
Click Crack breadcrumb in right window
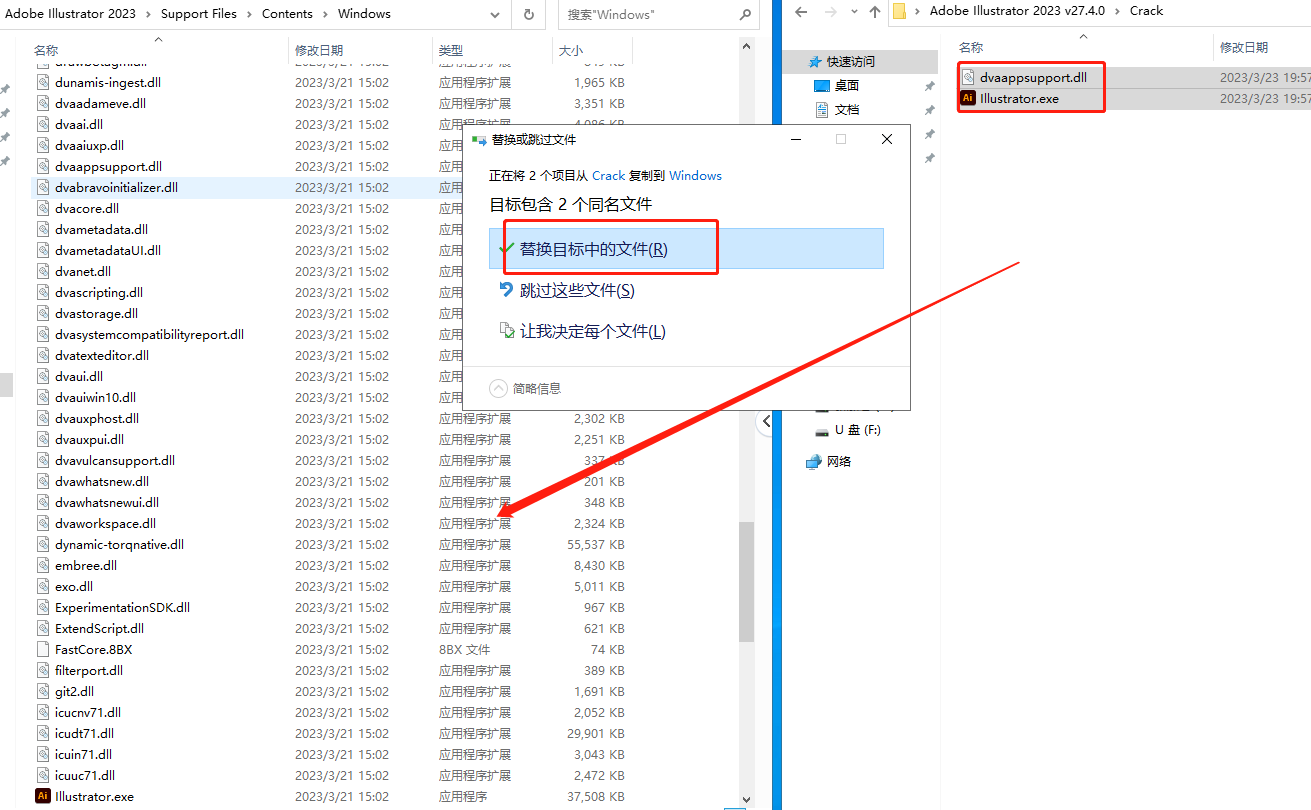(x=1146, y=11)
